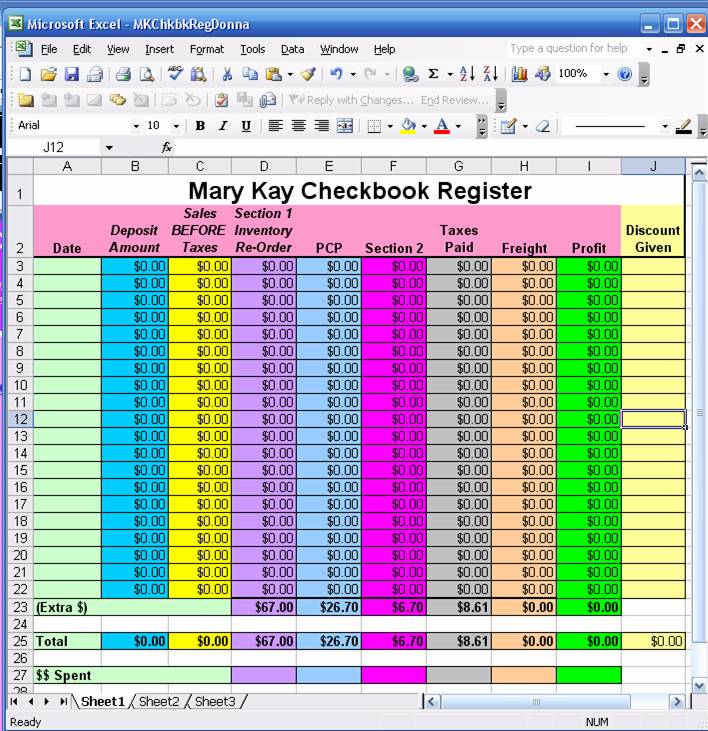Click the Undo arrow icon
708x731 pixels.
coord(336,74)
